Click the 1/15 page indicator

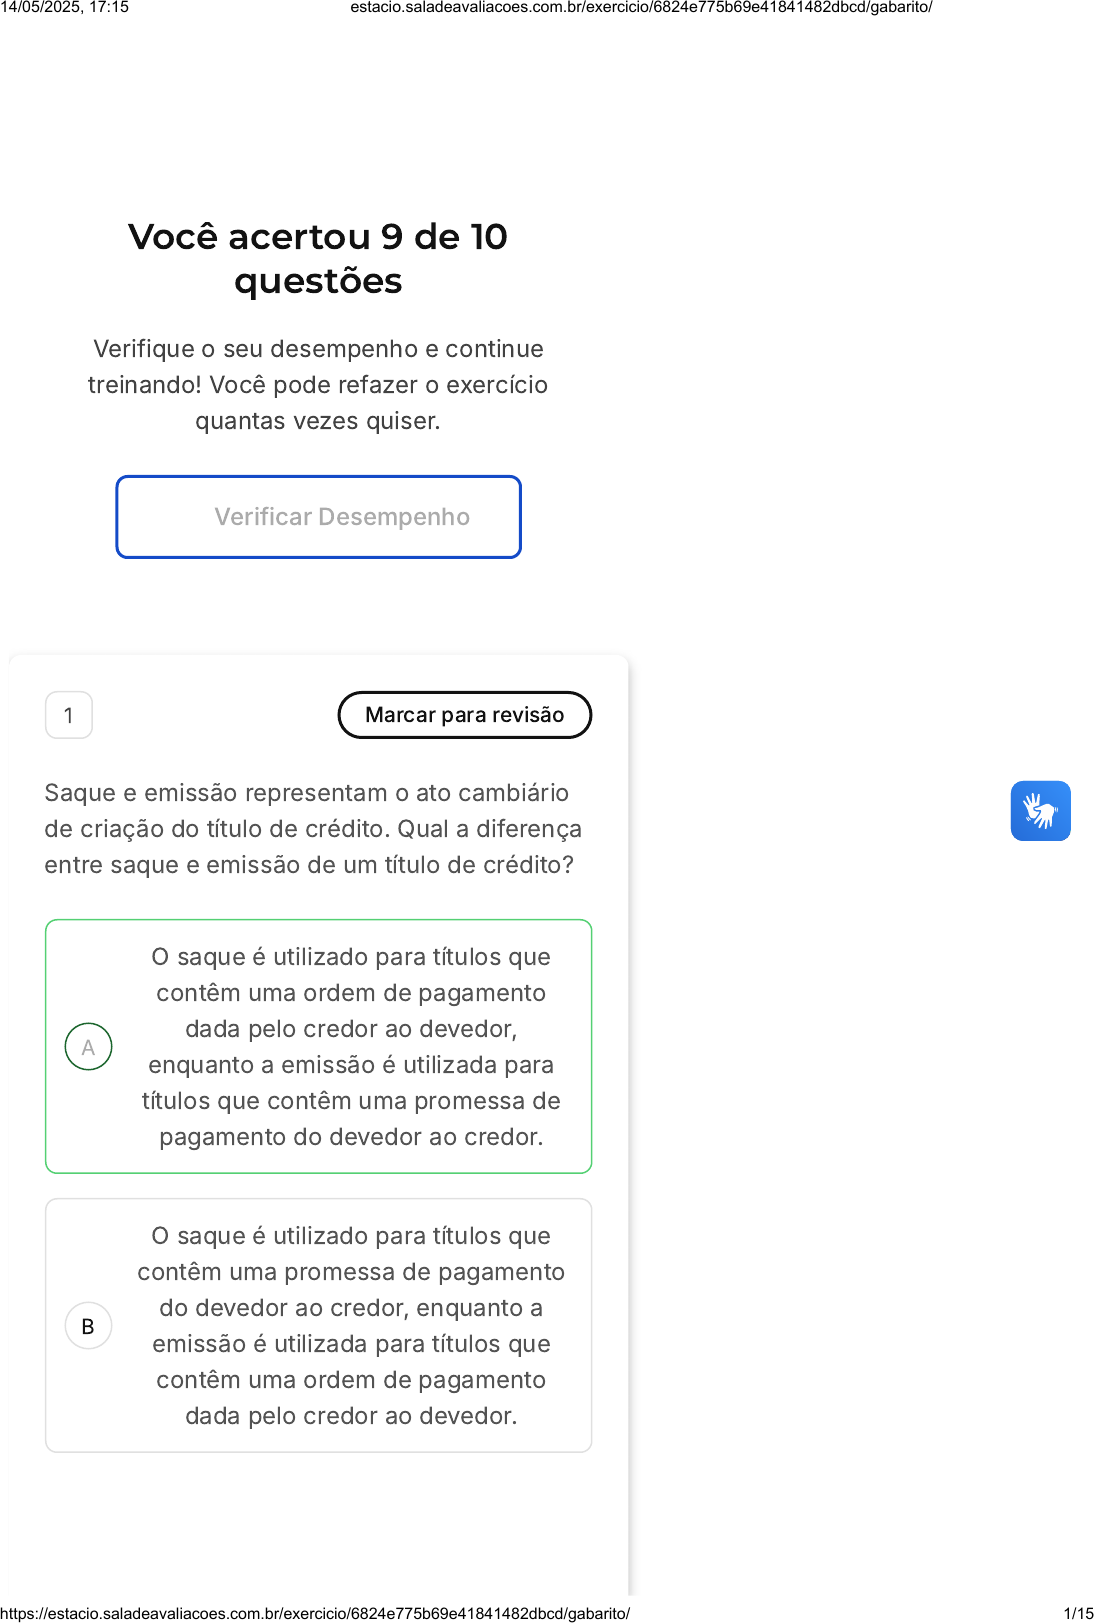click(x=1078, y=1613)
